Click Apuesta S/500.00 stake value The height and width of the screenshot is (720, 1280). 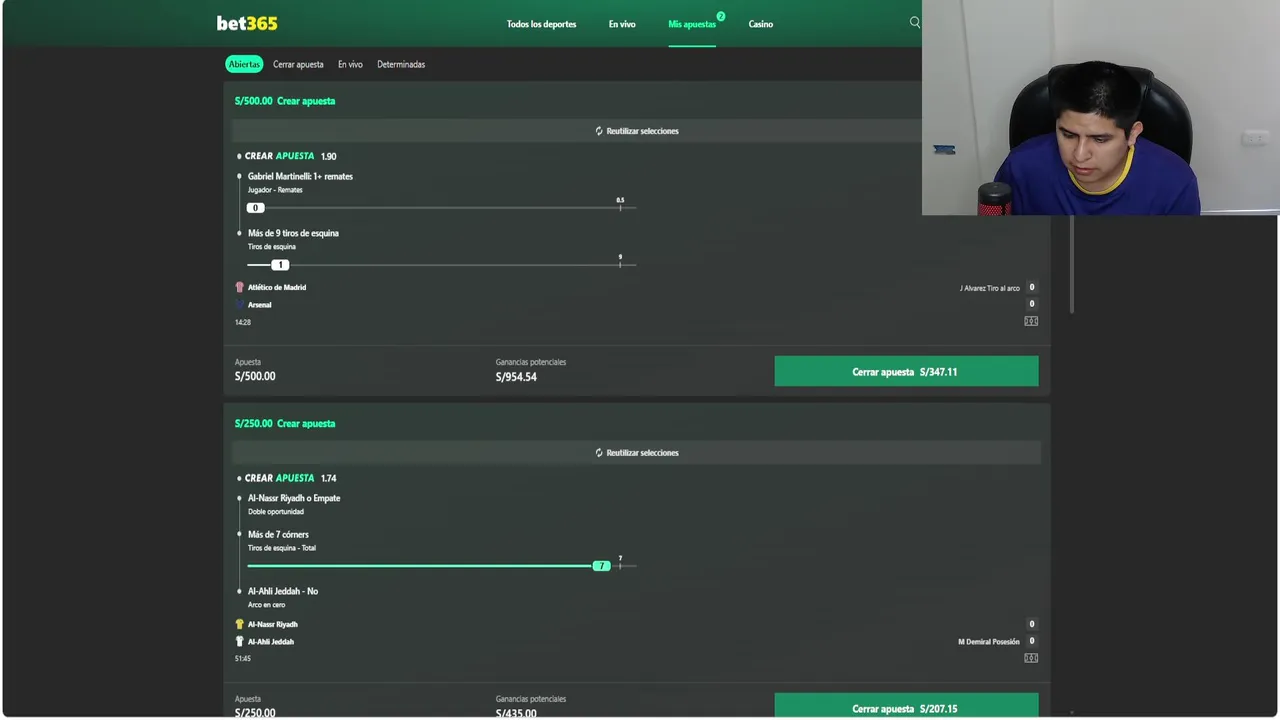click(255, 376)
